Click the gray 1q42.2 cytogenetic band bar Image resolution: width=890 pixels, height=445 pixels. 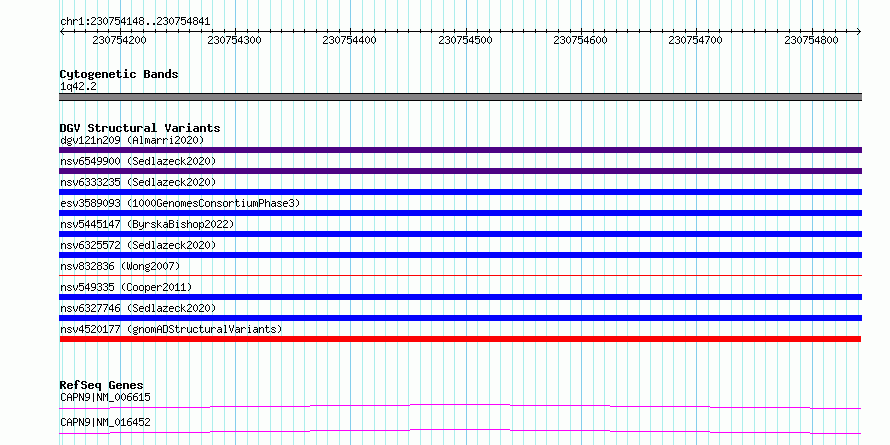tap(460, 97)
